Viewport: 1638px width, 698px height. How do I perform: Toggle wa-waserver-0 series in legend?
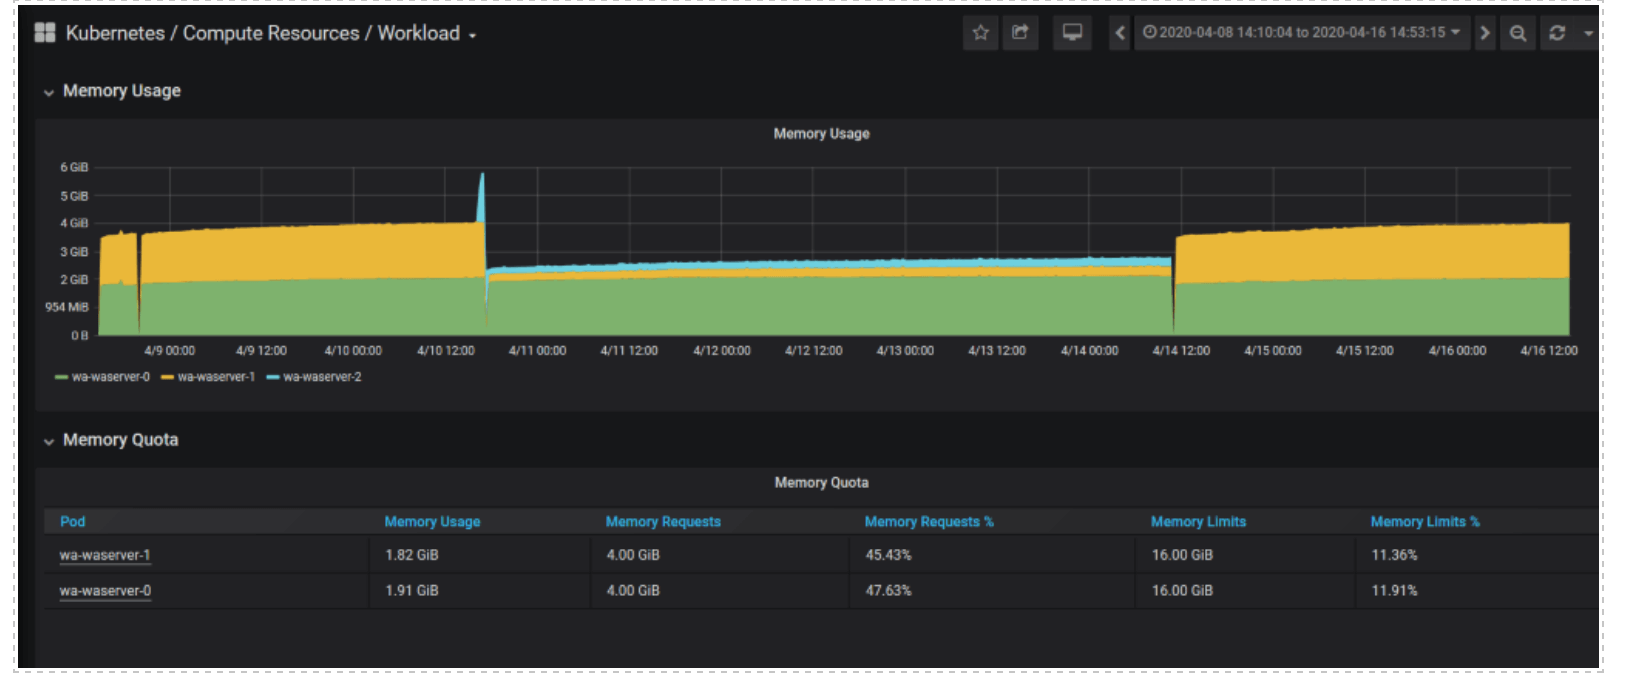[x=111, y=377]
